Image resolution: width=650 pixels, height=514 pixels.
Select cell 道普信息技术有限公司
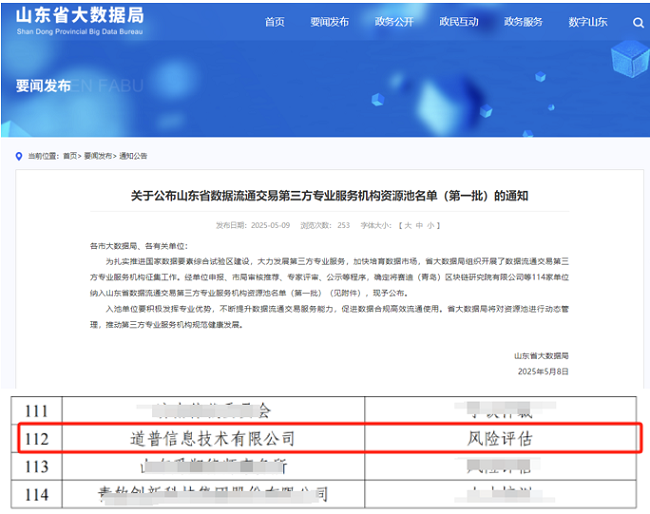(213, 439)
